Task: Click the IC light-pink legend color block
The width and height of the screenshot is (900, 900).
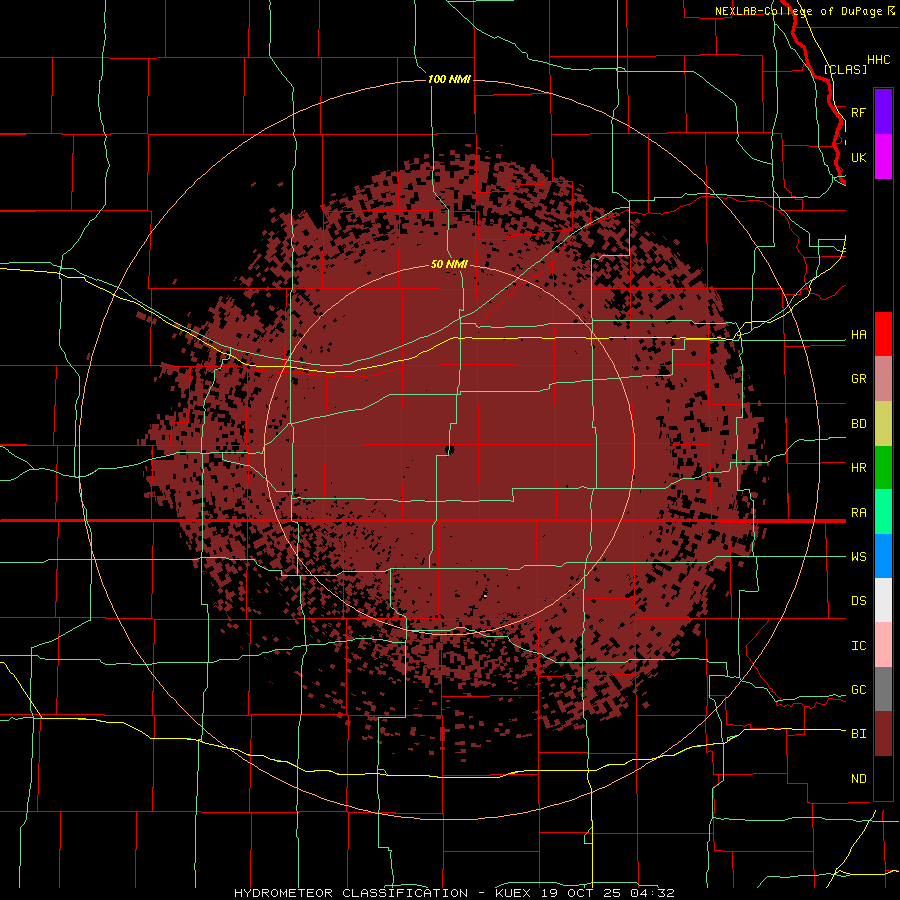Action: coord(883,645)
